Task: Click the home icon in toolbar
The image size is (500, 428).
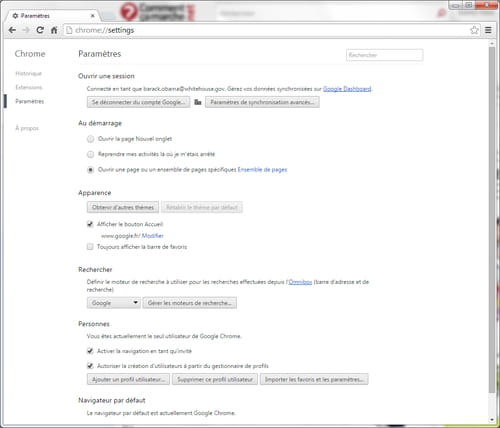Action: point(54,30)
